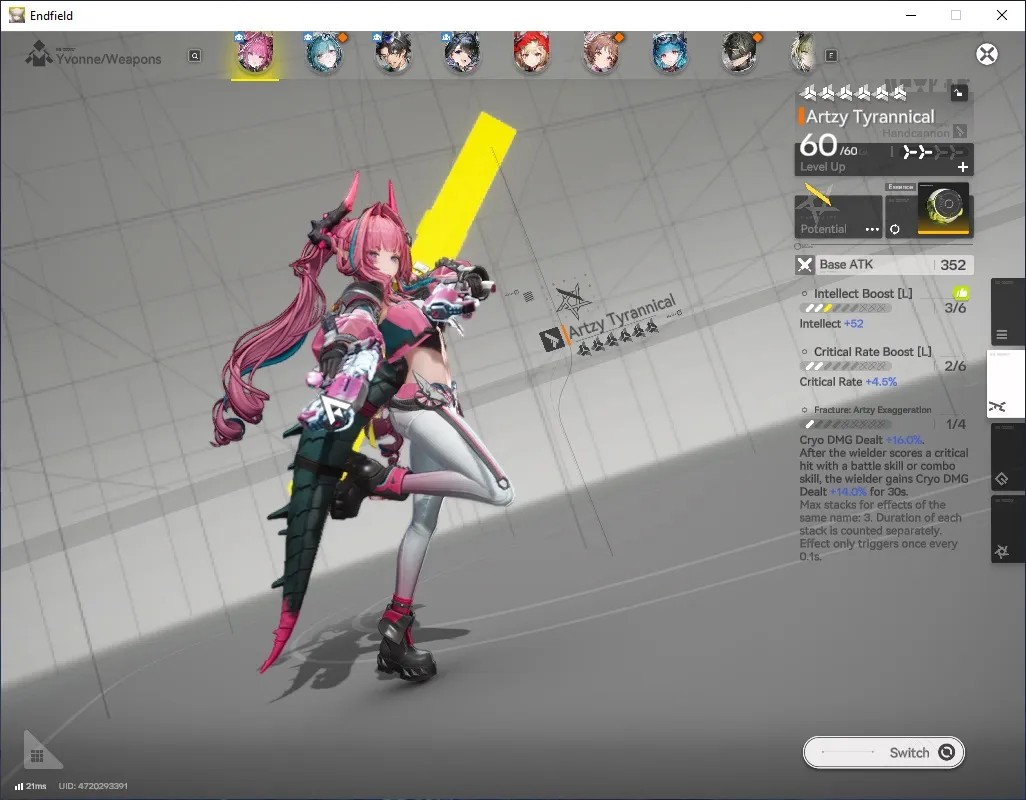Toggle the weapon lock icon
This screenshot has width=1026, height=800.
tap(959, 93)
